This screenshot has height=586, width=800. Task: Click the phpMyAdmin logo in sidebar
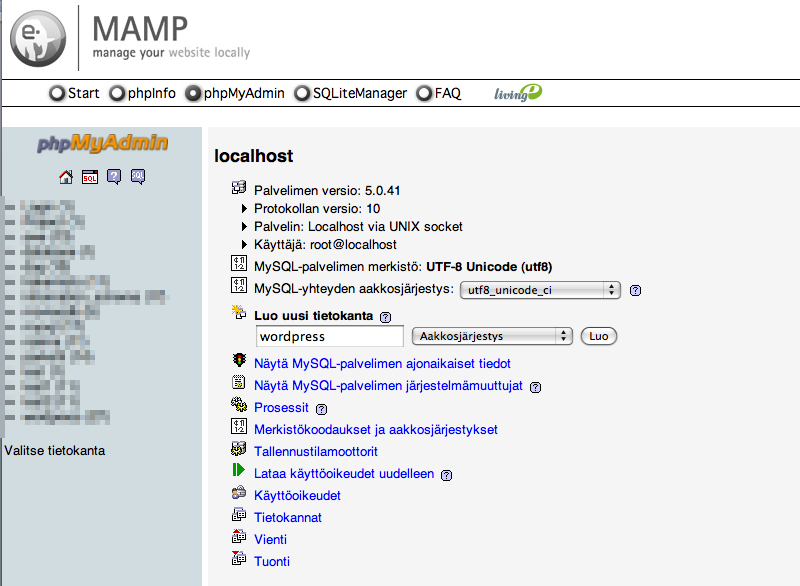(x=103, y=143)
